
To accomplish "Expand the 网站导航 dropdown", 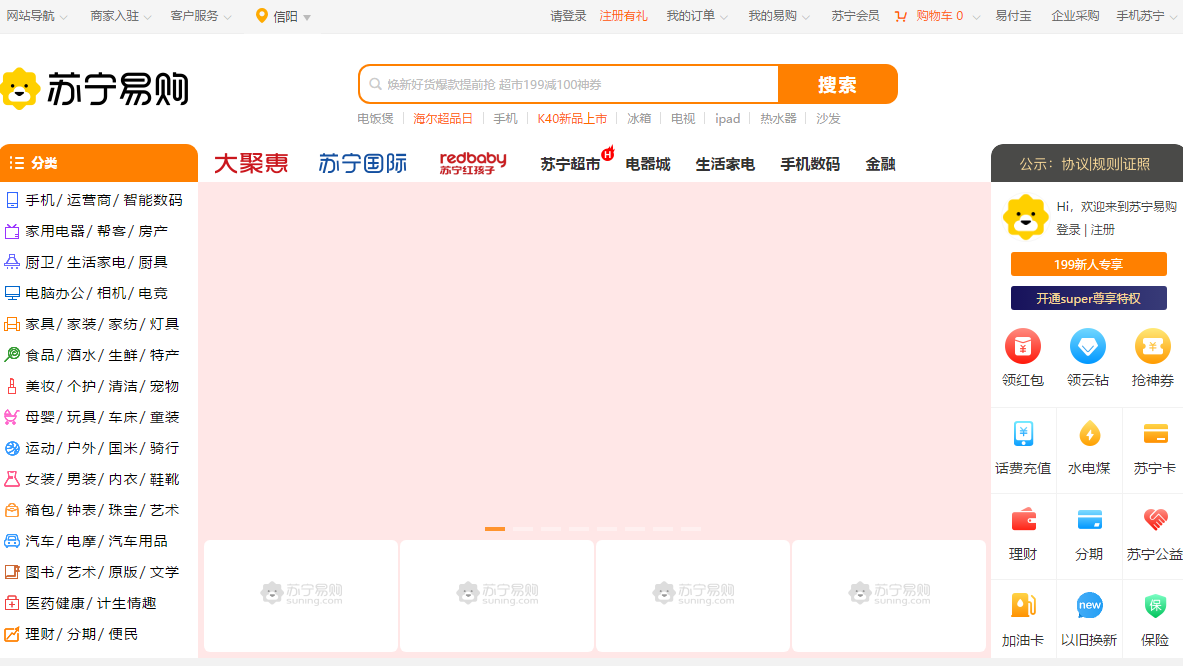I will 37,16.
